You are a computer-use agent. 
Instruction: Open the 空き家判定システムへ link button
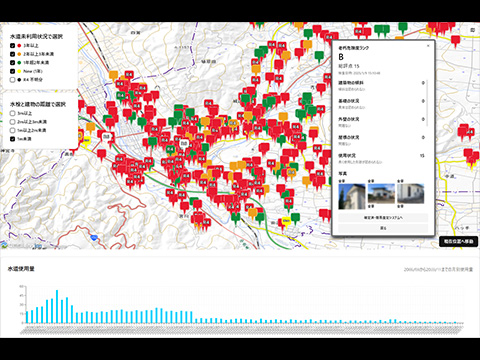[x=383, y=218]
